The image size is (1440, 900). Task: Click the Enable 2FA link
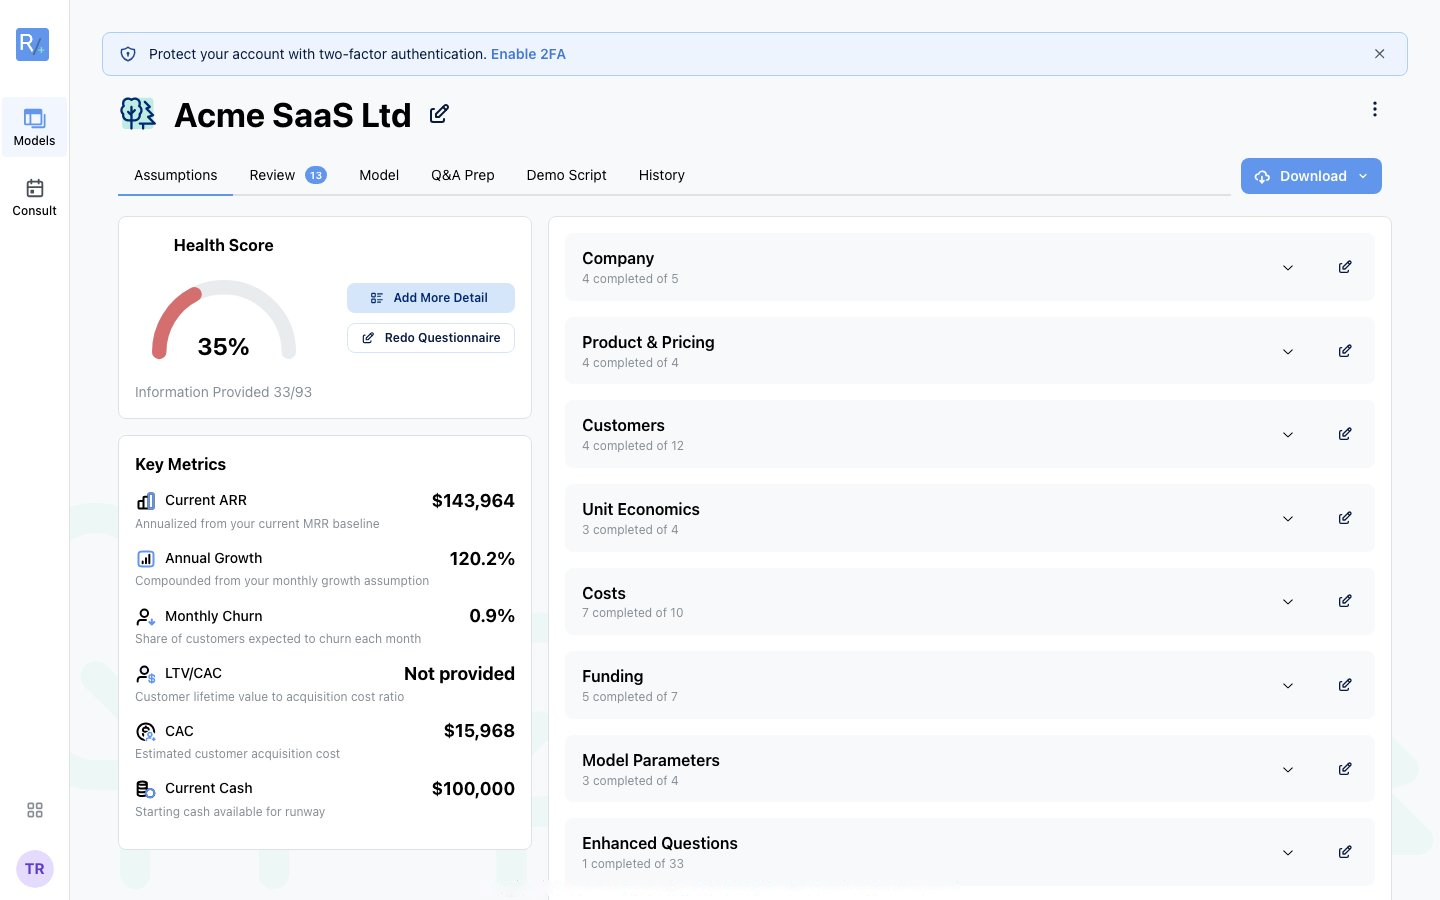[x=528, y=54]
